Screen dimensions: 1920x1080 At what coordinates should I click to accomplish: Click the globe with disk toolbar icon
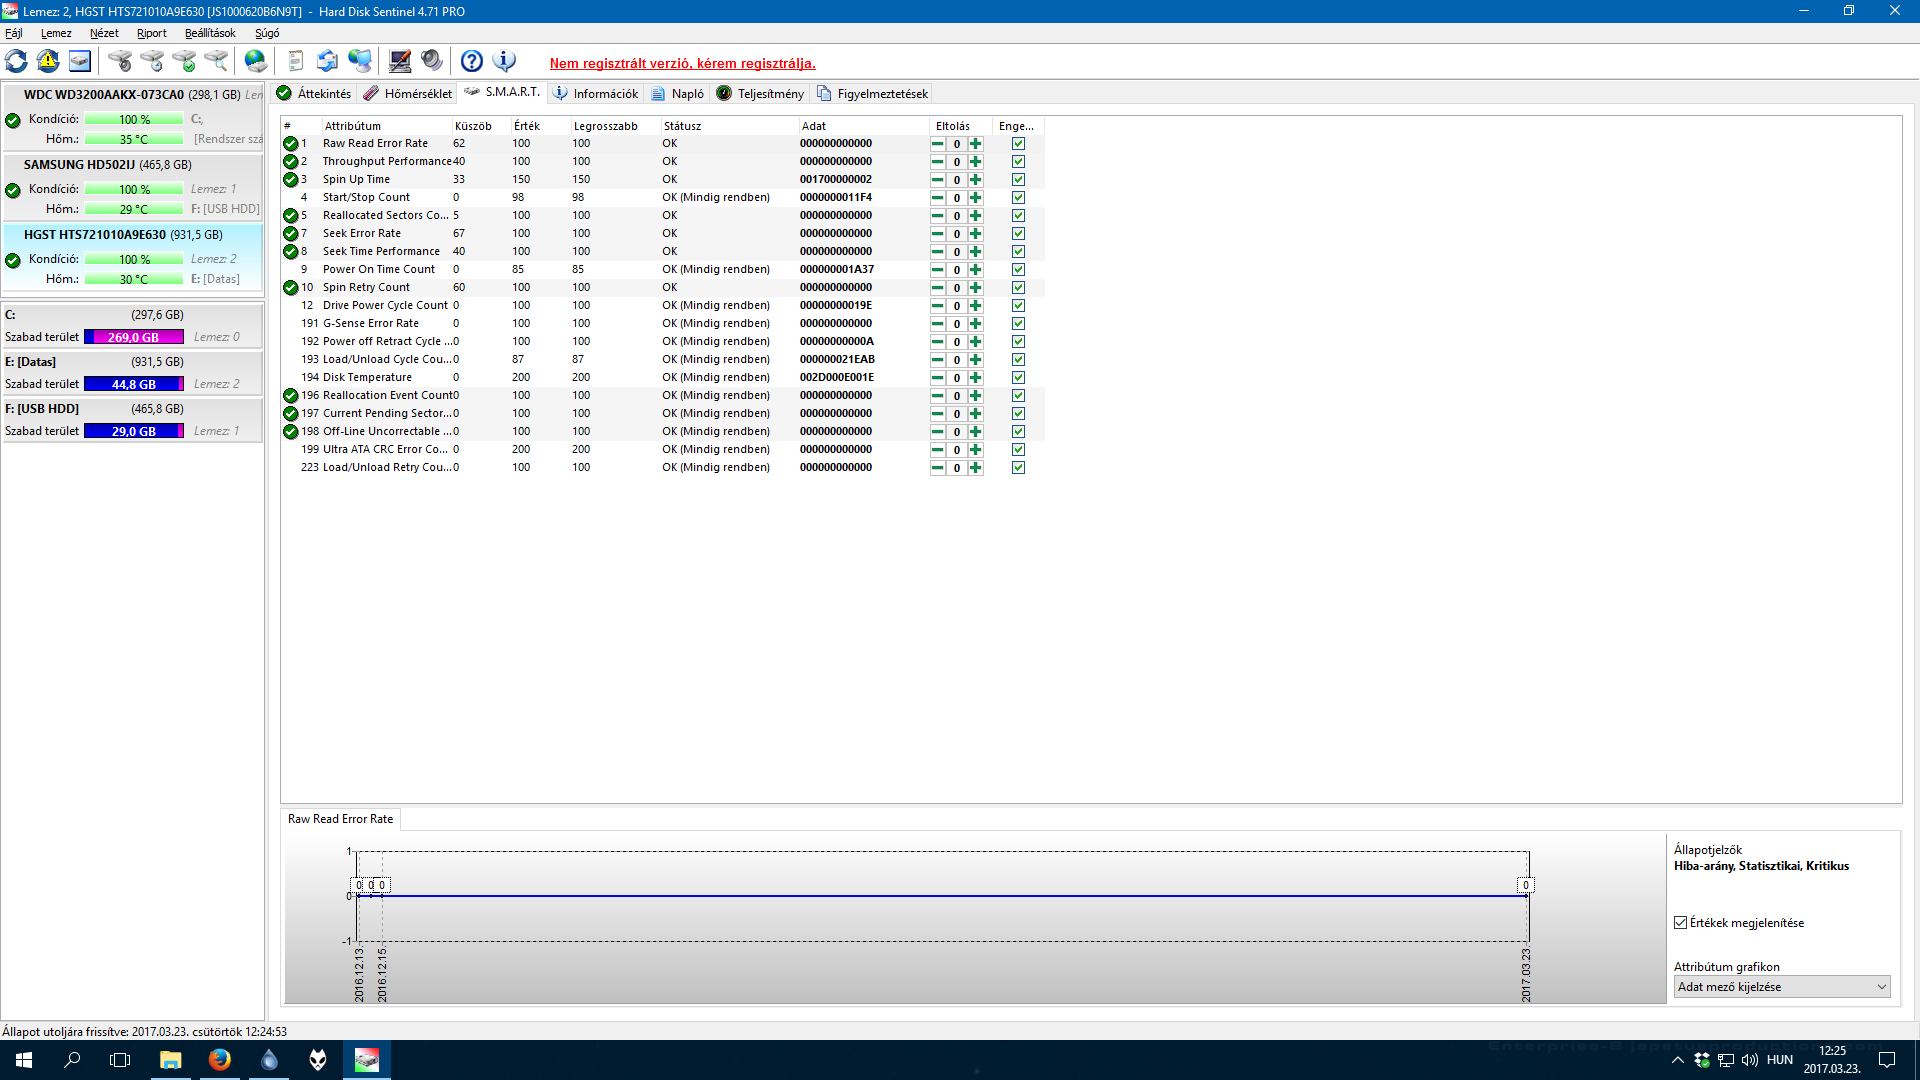(x=256, y=62)
